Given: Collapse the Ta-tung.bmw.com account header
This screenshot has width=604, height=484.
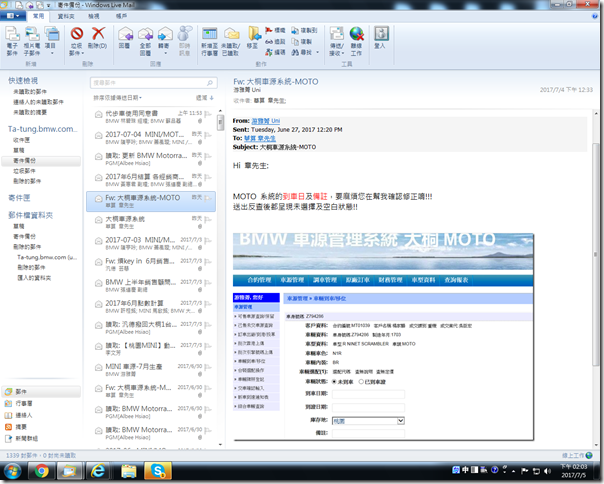Looking at the screenshot, I should [42, 129].
